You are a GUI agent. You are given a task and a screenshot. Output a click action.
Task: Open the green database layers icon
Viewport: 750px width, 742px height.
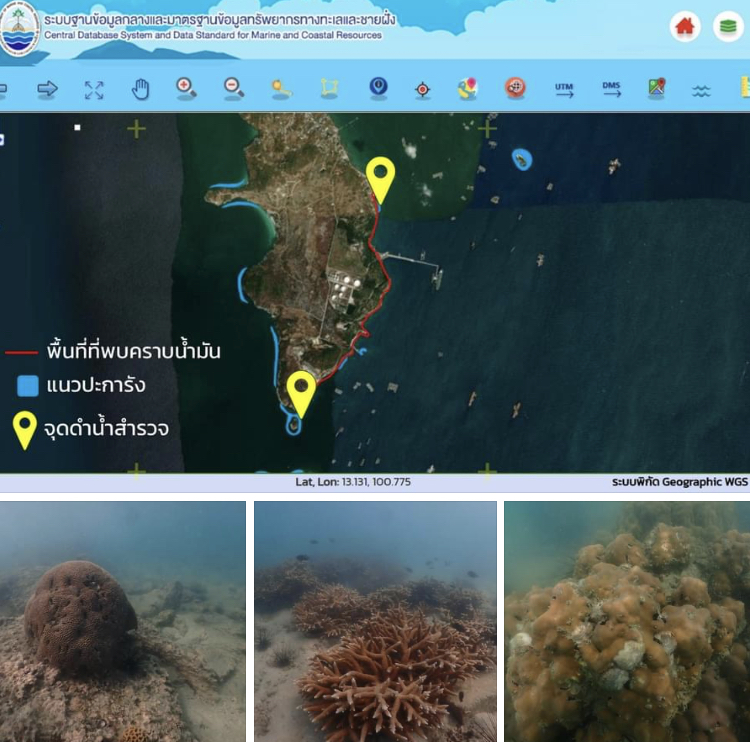click(x=728, y=26)
